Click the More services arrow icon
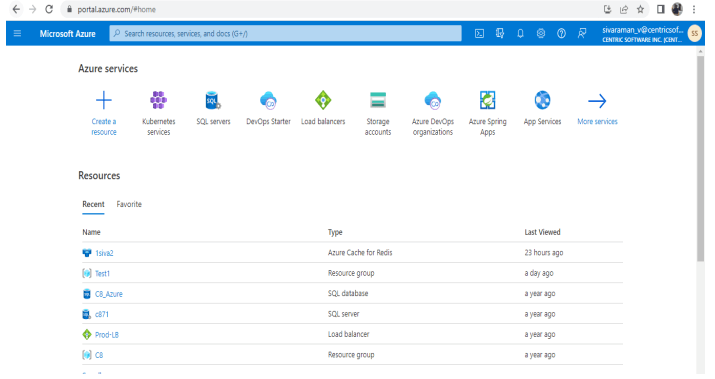 pyautogui.click(x=597, y=101)
